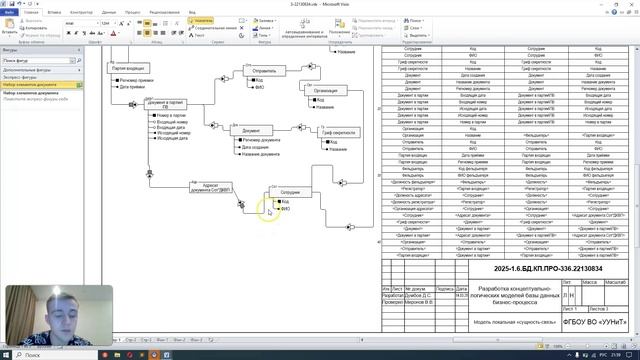Click align text right icon
640x360 pixels.
pos(155,33)
